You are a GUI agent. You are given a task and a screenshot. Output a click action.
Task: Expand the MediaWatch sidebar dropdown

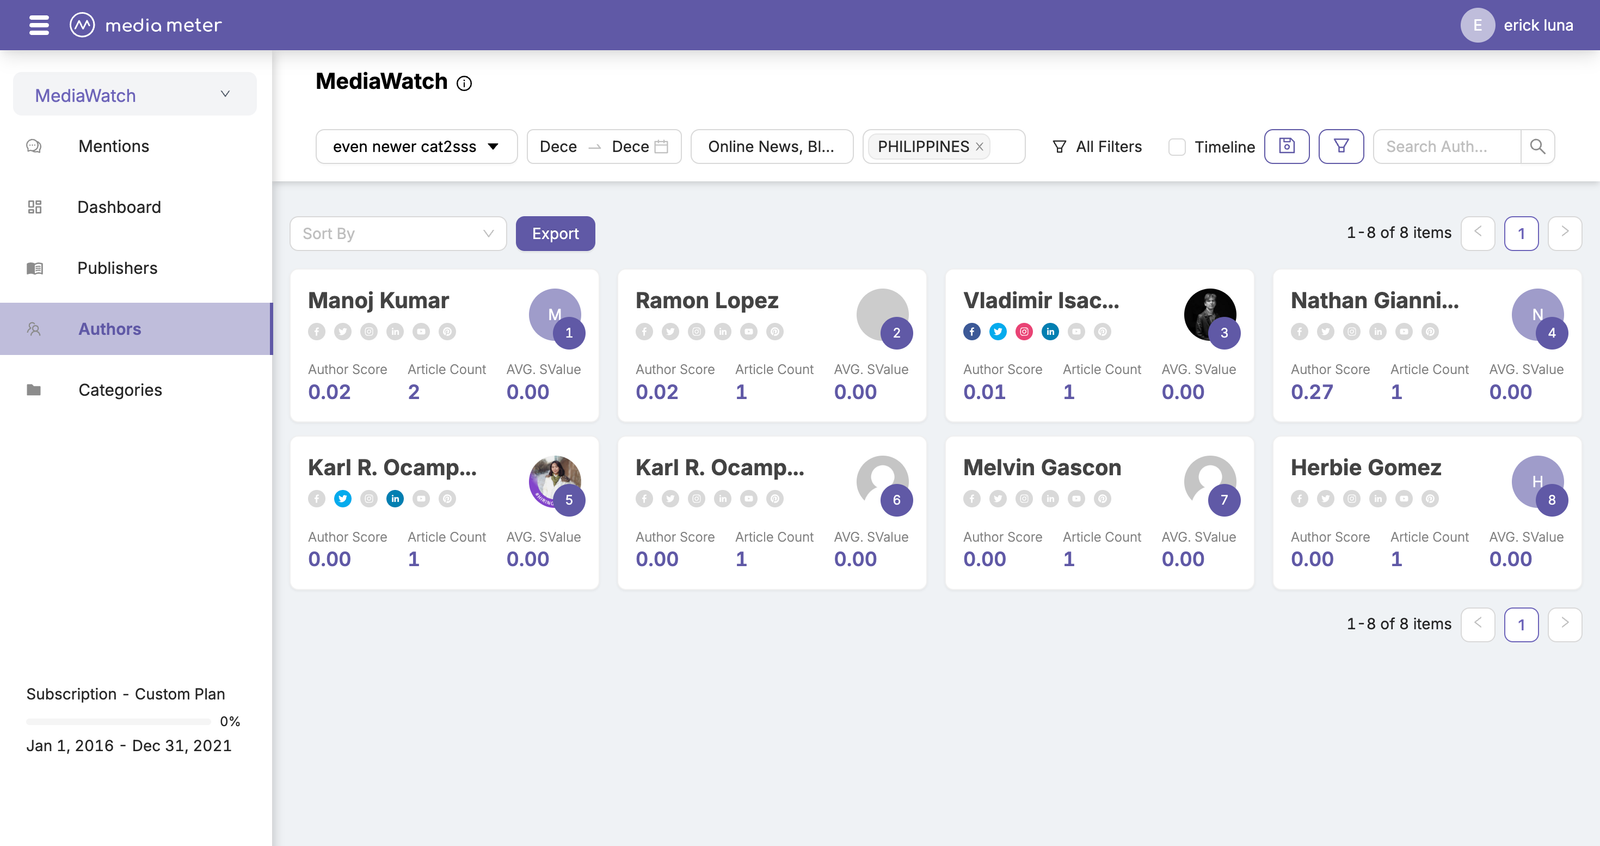coord(135,94)
